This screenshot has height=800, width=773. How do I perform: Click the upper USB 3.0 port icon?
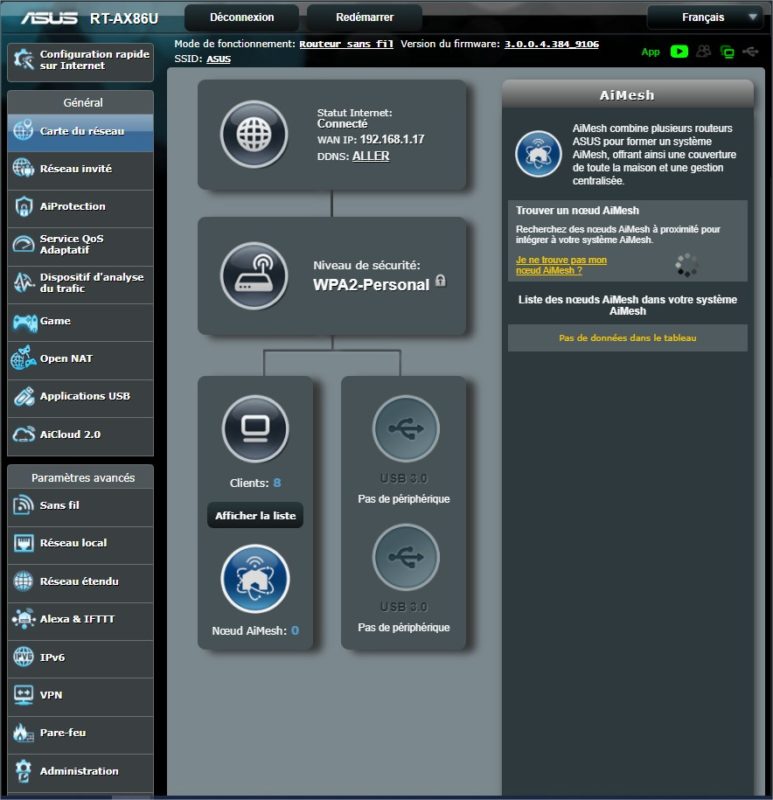[x=406, y=429]
